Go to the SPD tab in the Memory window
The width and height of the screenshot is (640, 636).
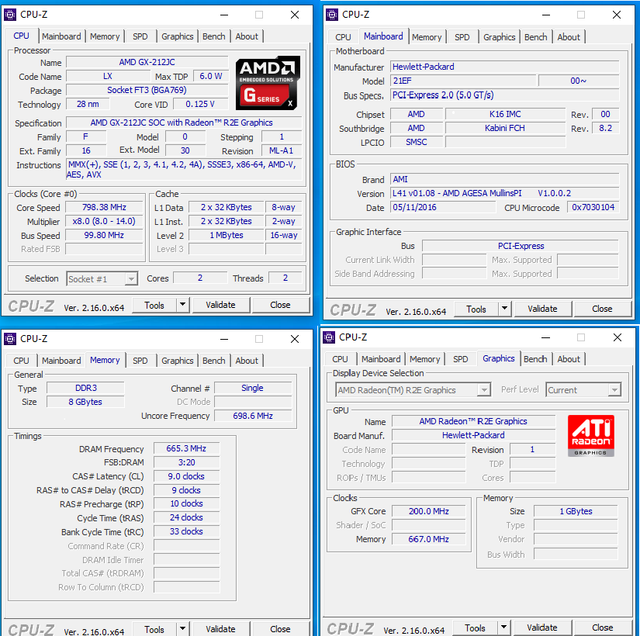[x=140, y=360]
